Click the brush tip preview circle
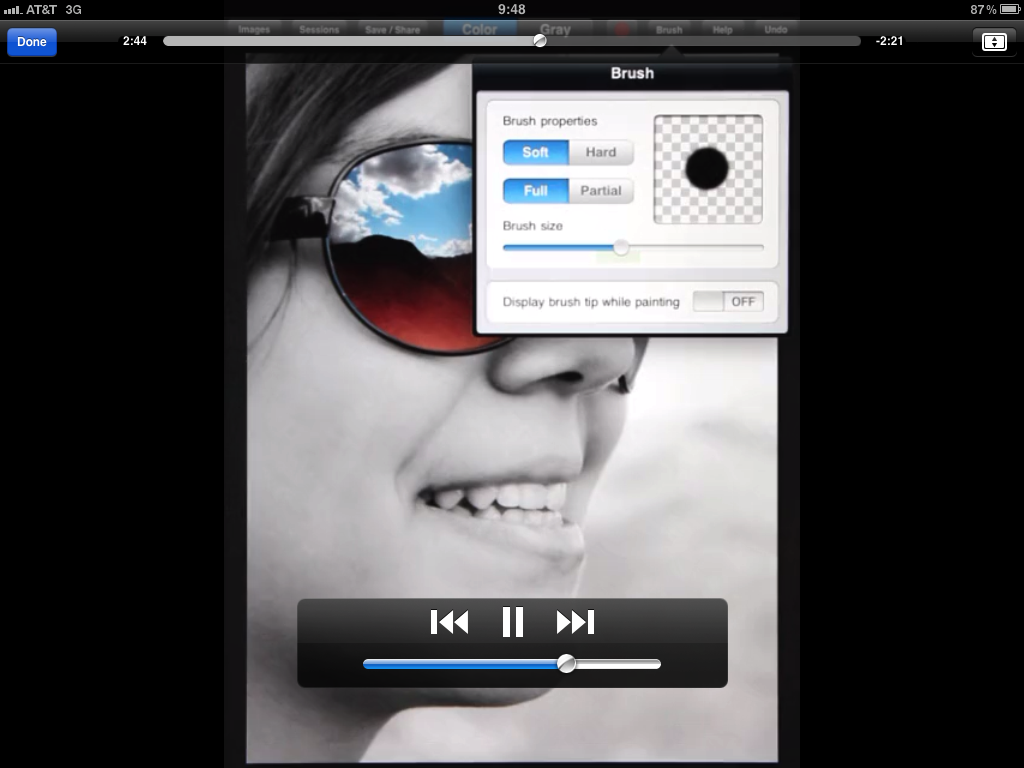The image size is (1024, 768). tap(707, 168)
